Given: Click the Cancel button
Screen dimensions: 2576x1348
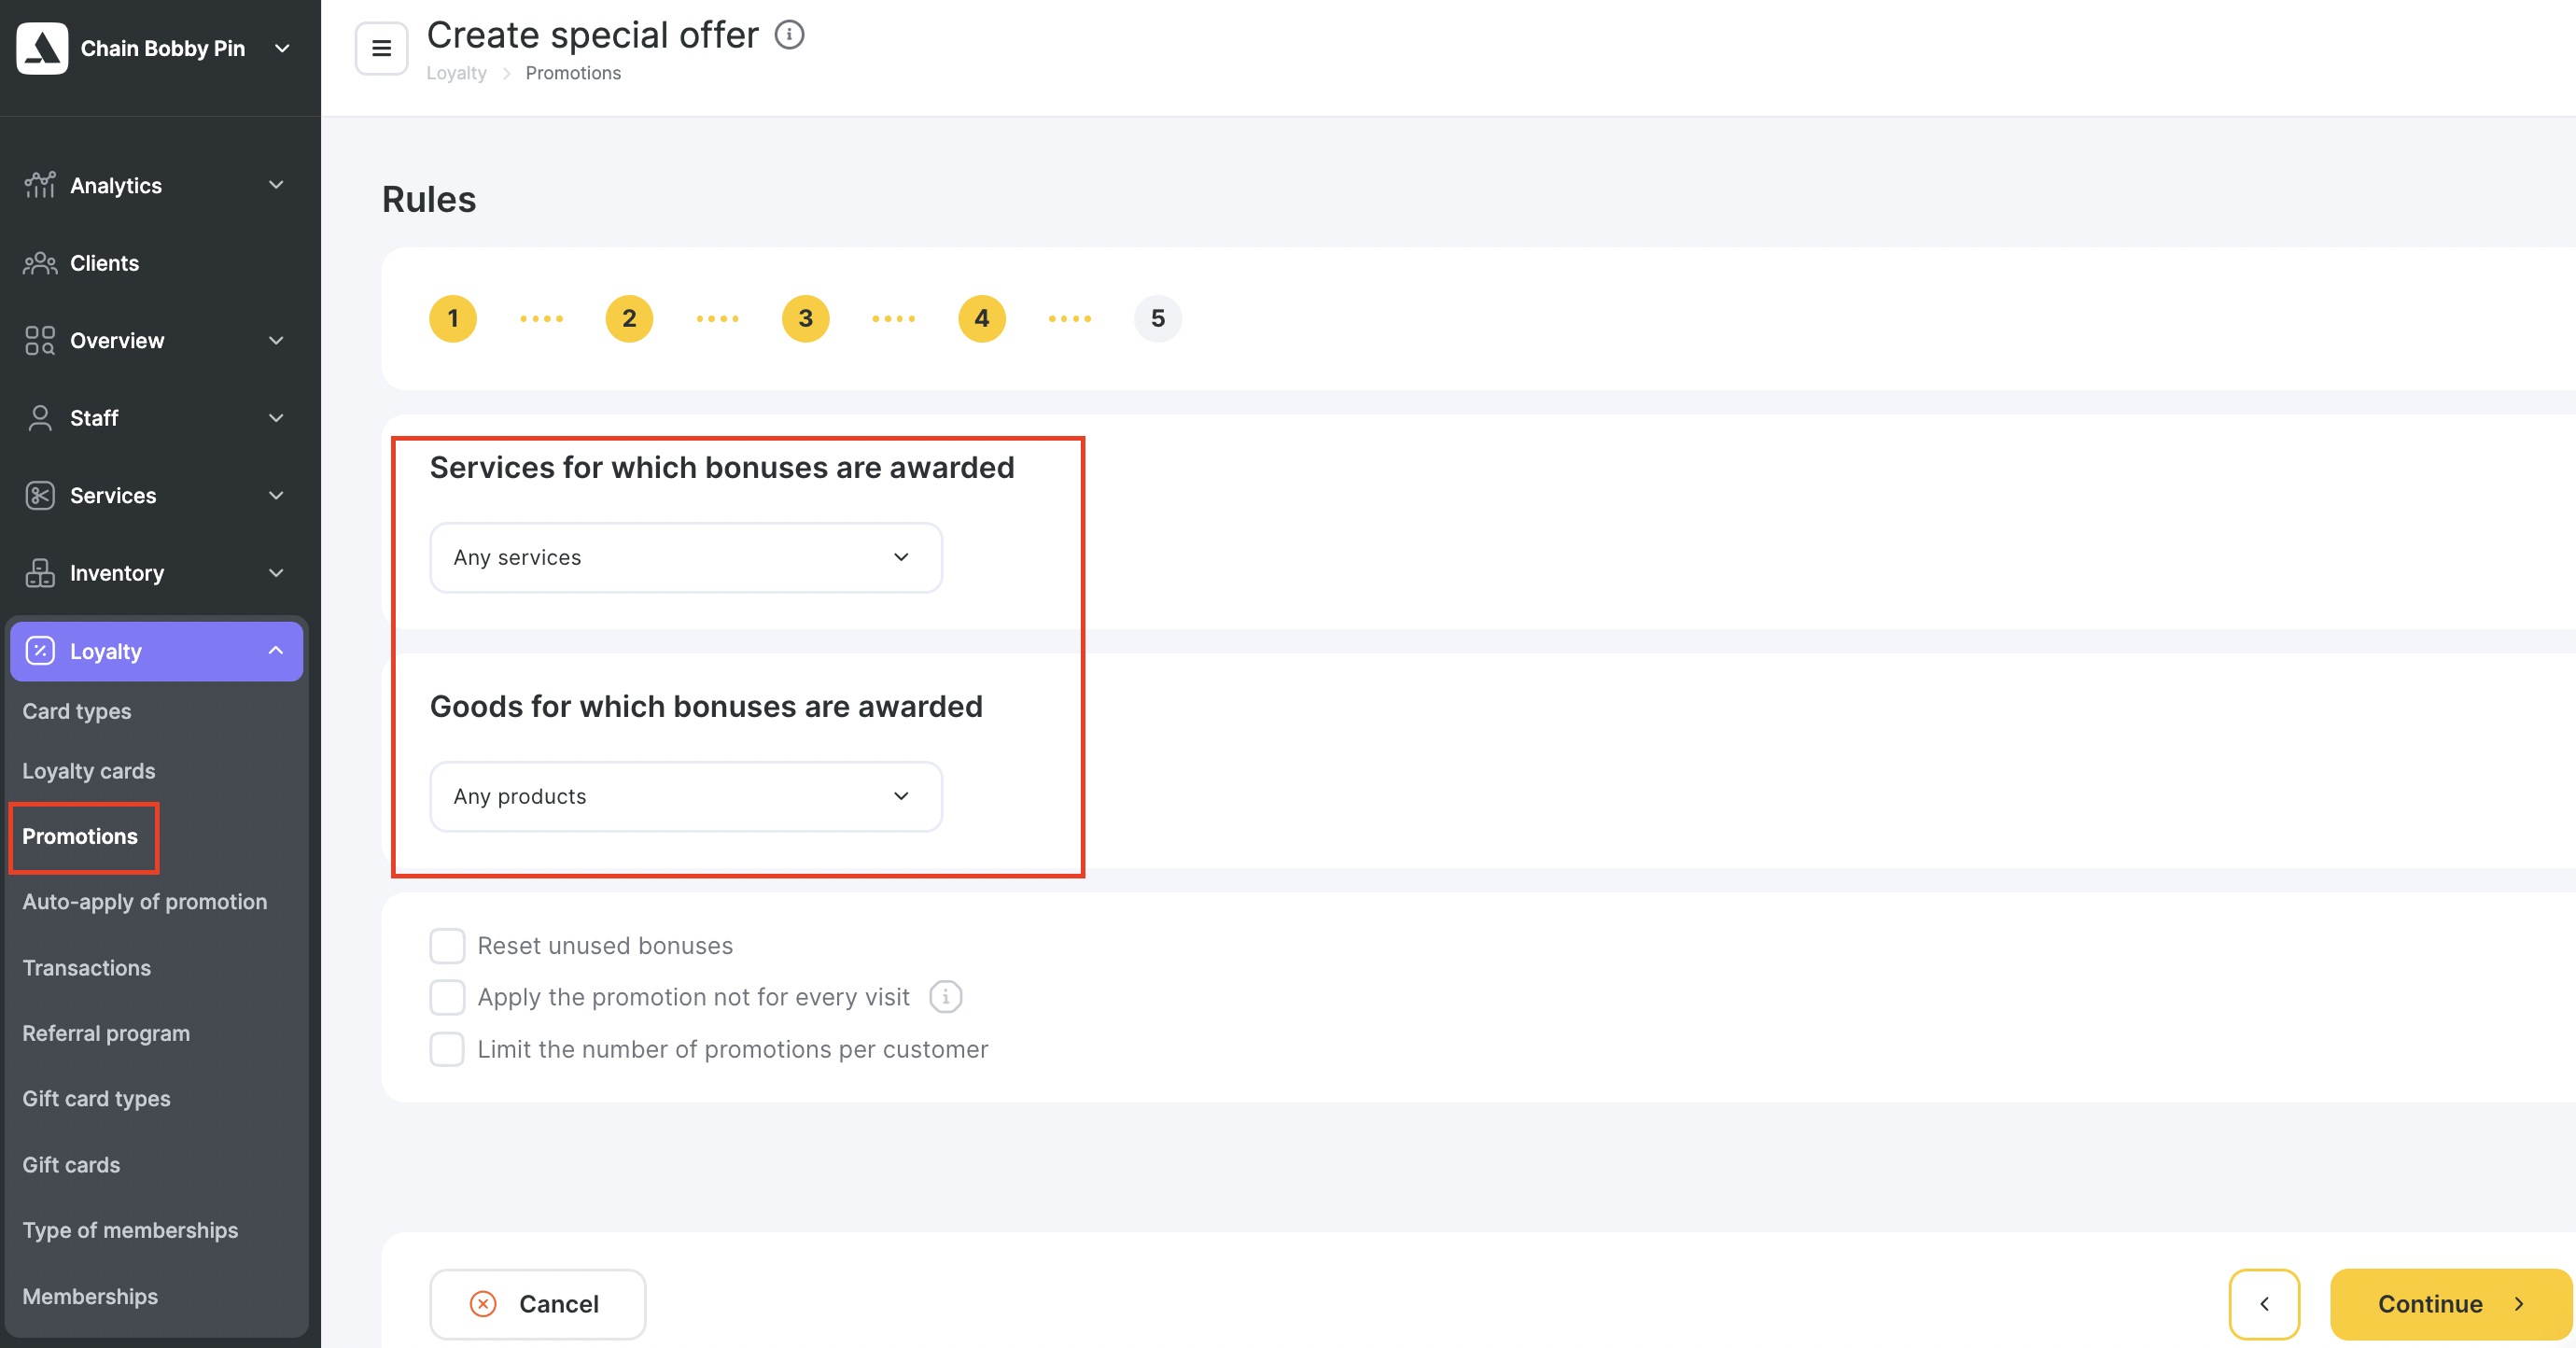Looking at the screenshot, I should click(538, 1304).
